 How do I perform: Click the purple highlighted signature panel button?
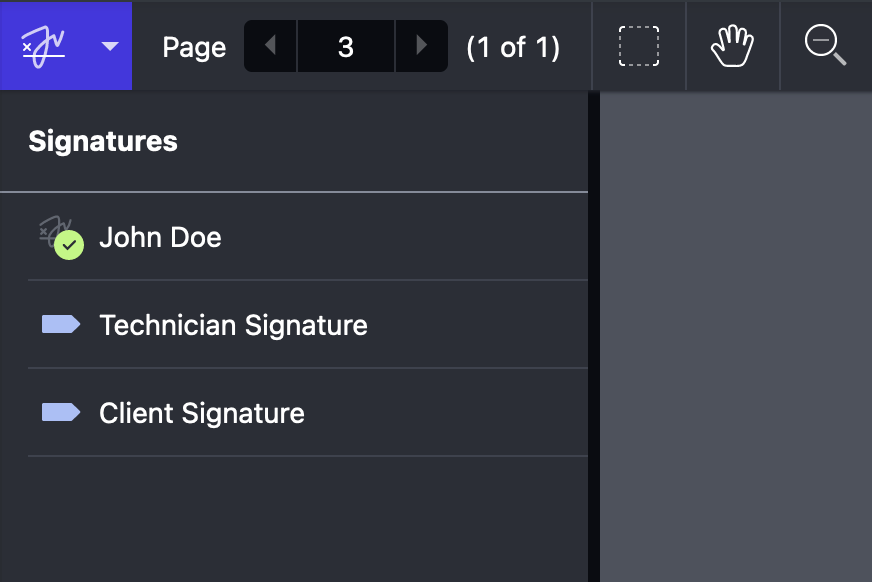(x=65, y=45)
